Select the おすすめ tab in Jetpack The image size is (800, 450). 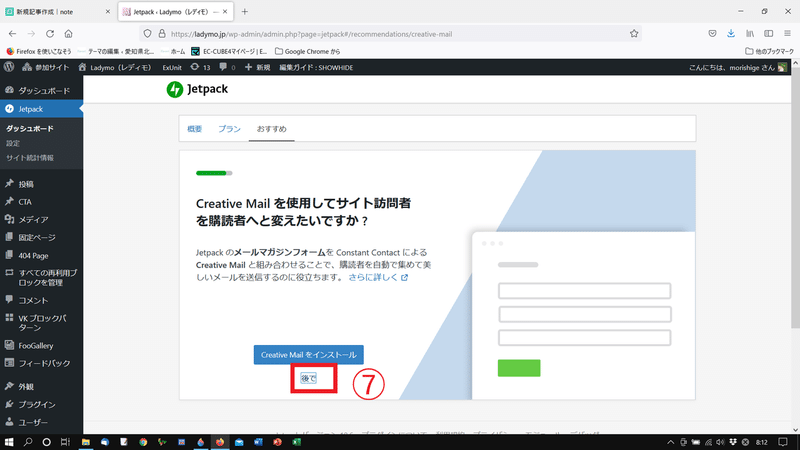pyautogui.click(x=271, y=129)
